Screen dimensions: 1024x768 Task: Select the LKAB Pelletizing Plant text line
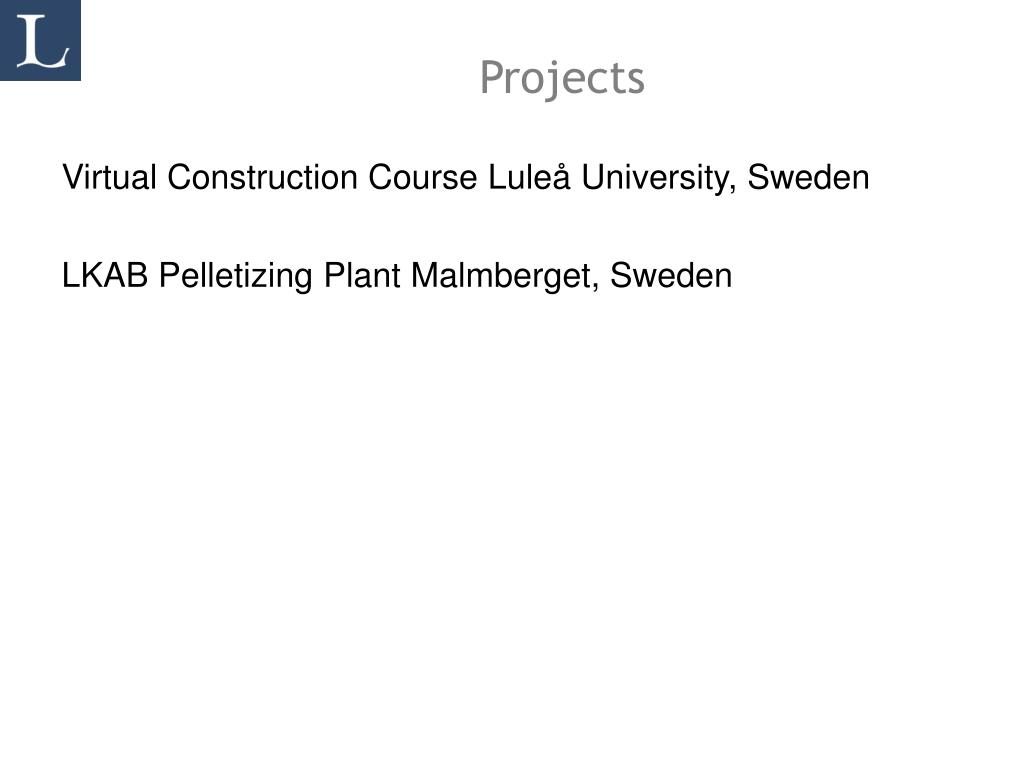click(x=397, y=277)
